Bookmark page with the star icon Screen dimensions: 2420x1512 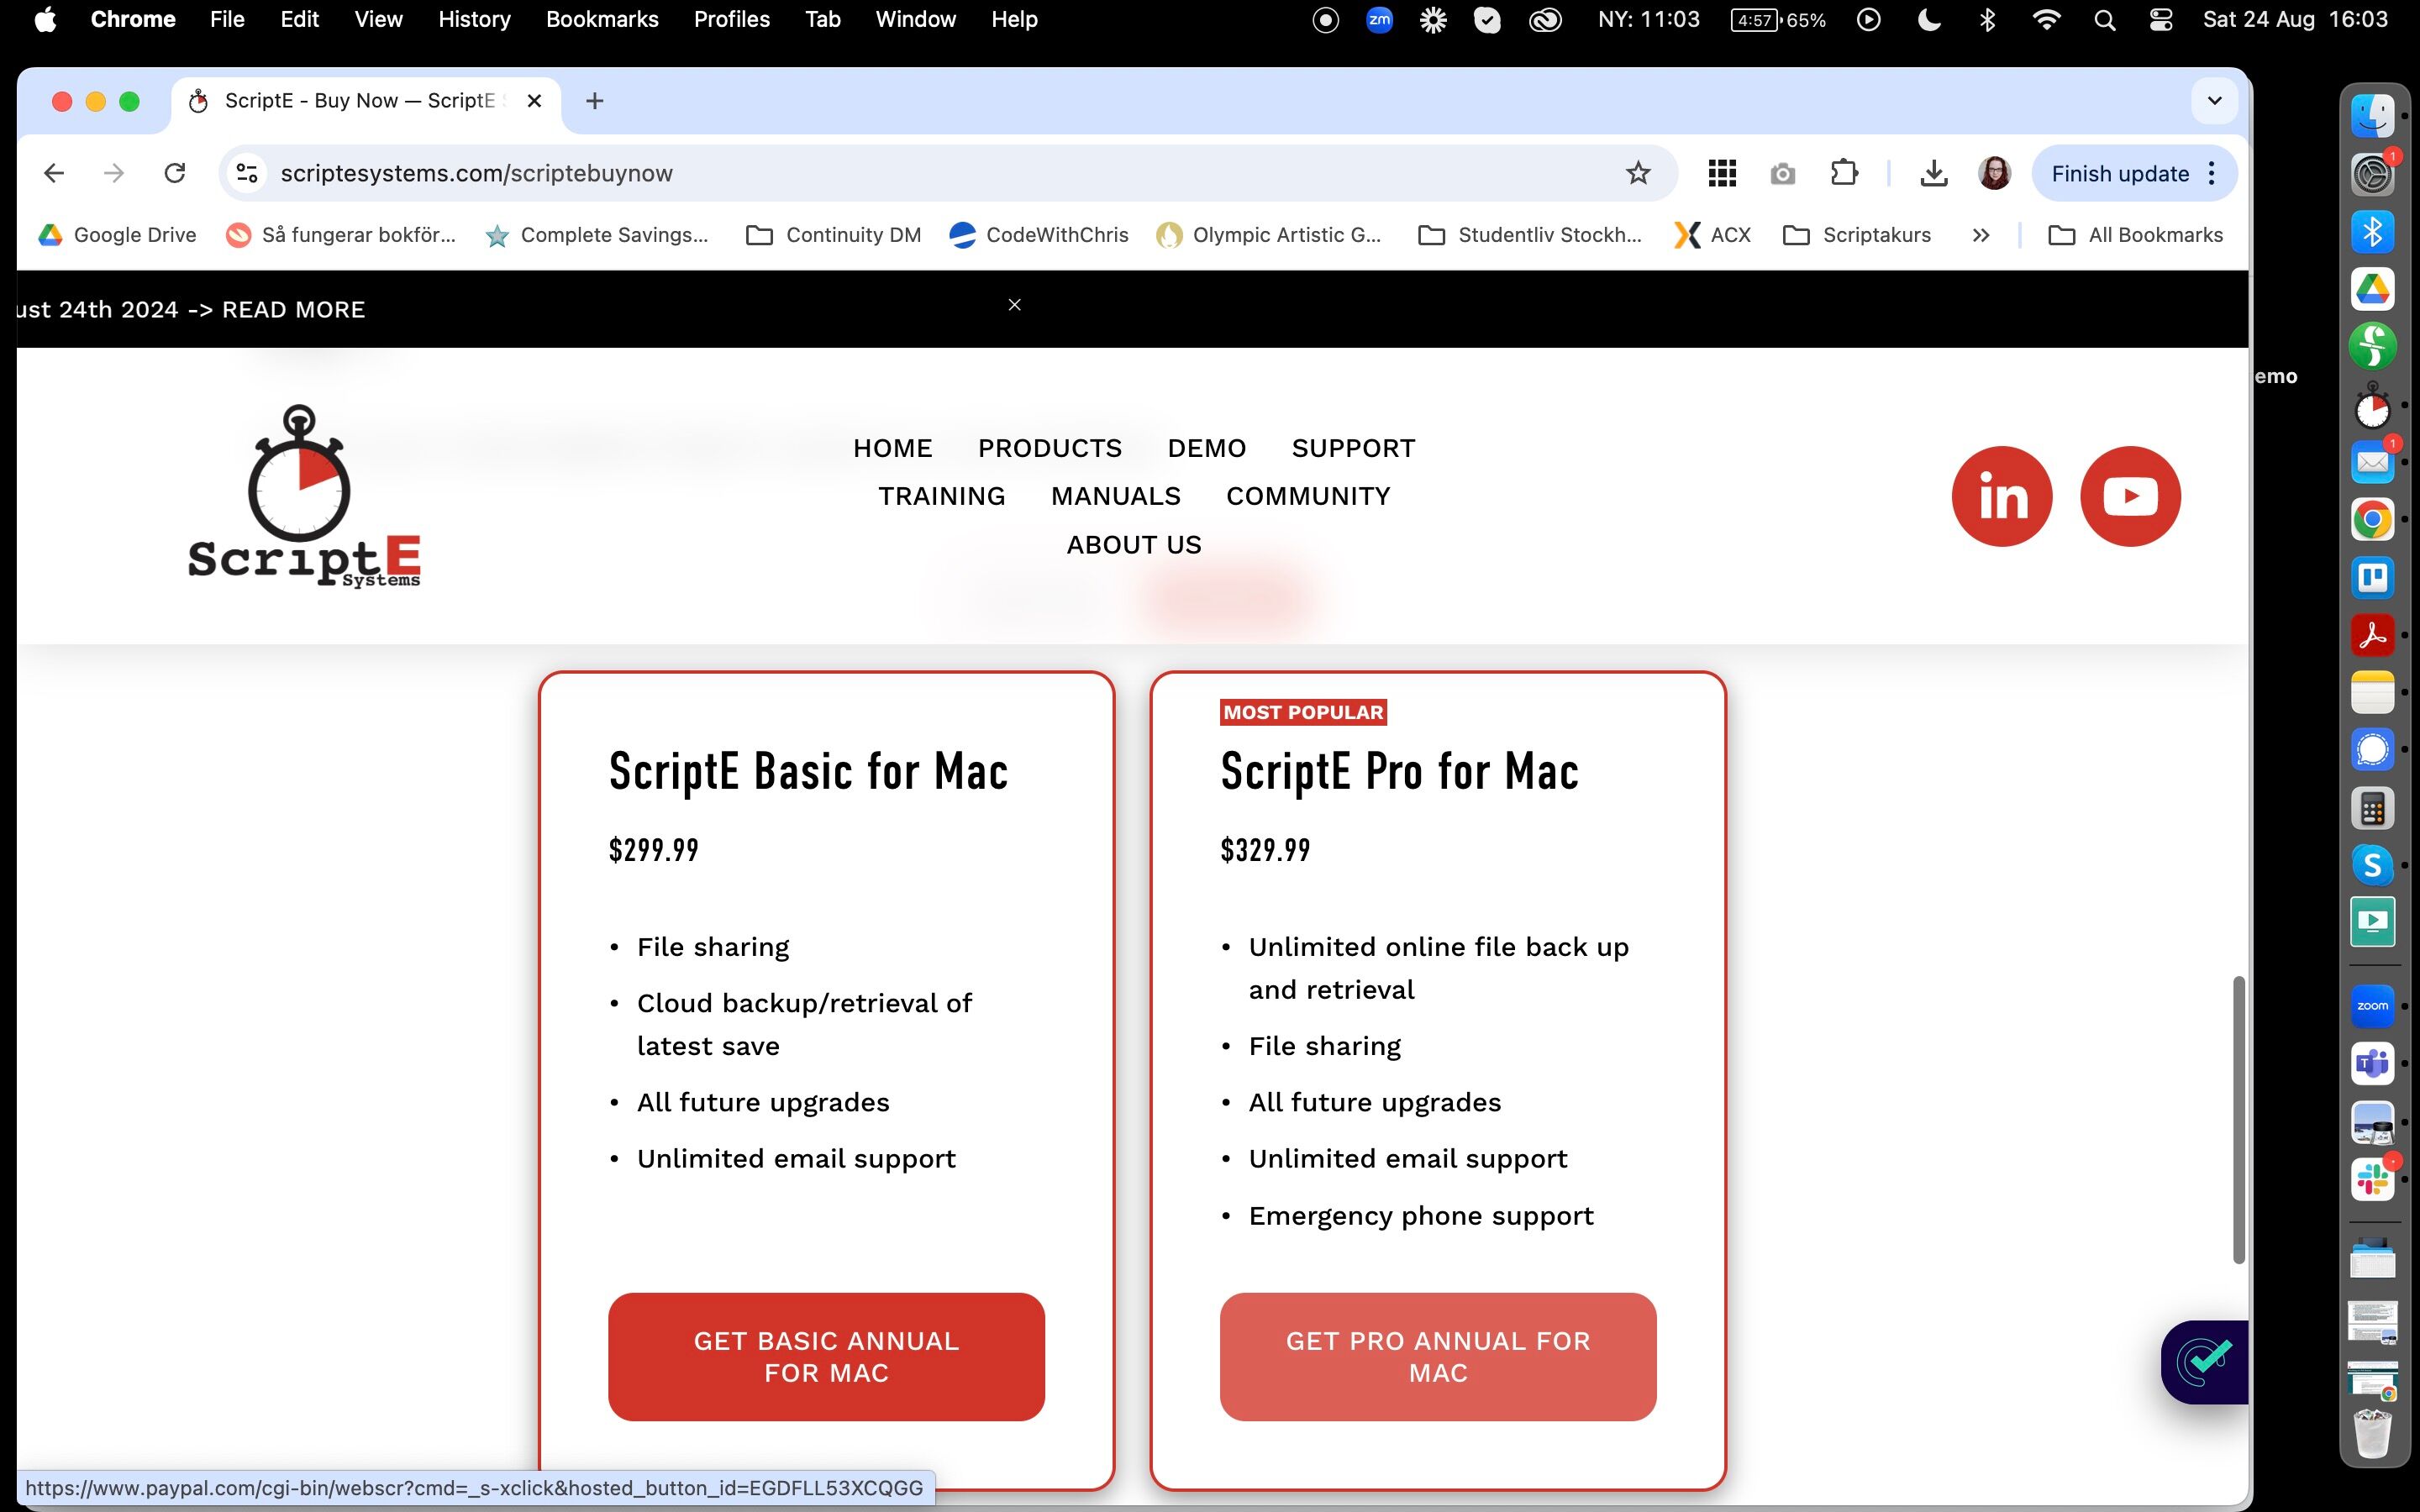click(x=1638, y=173)
